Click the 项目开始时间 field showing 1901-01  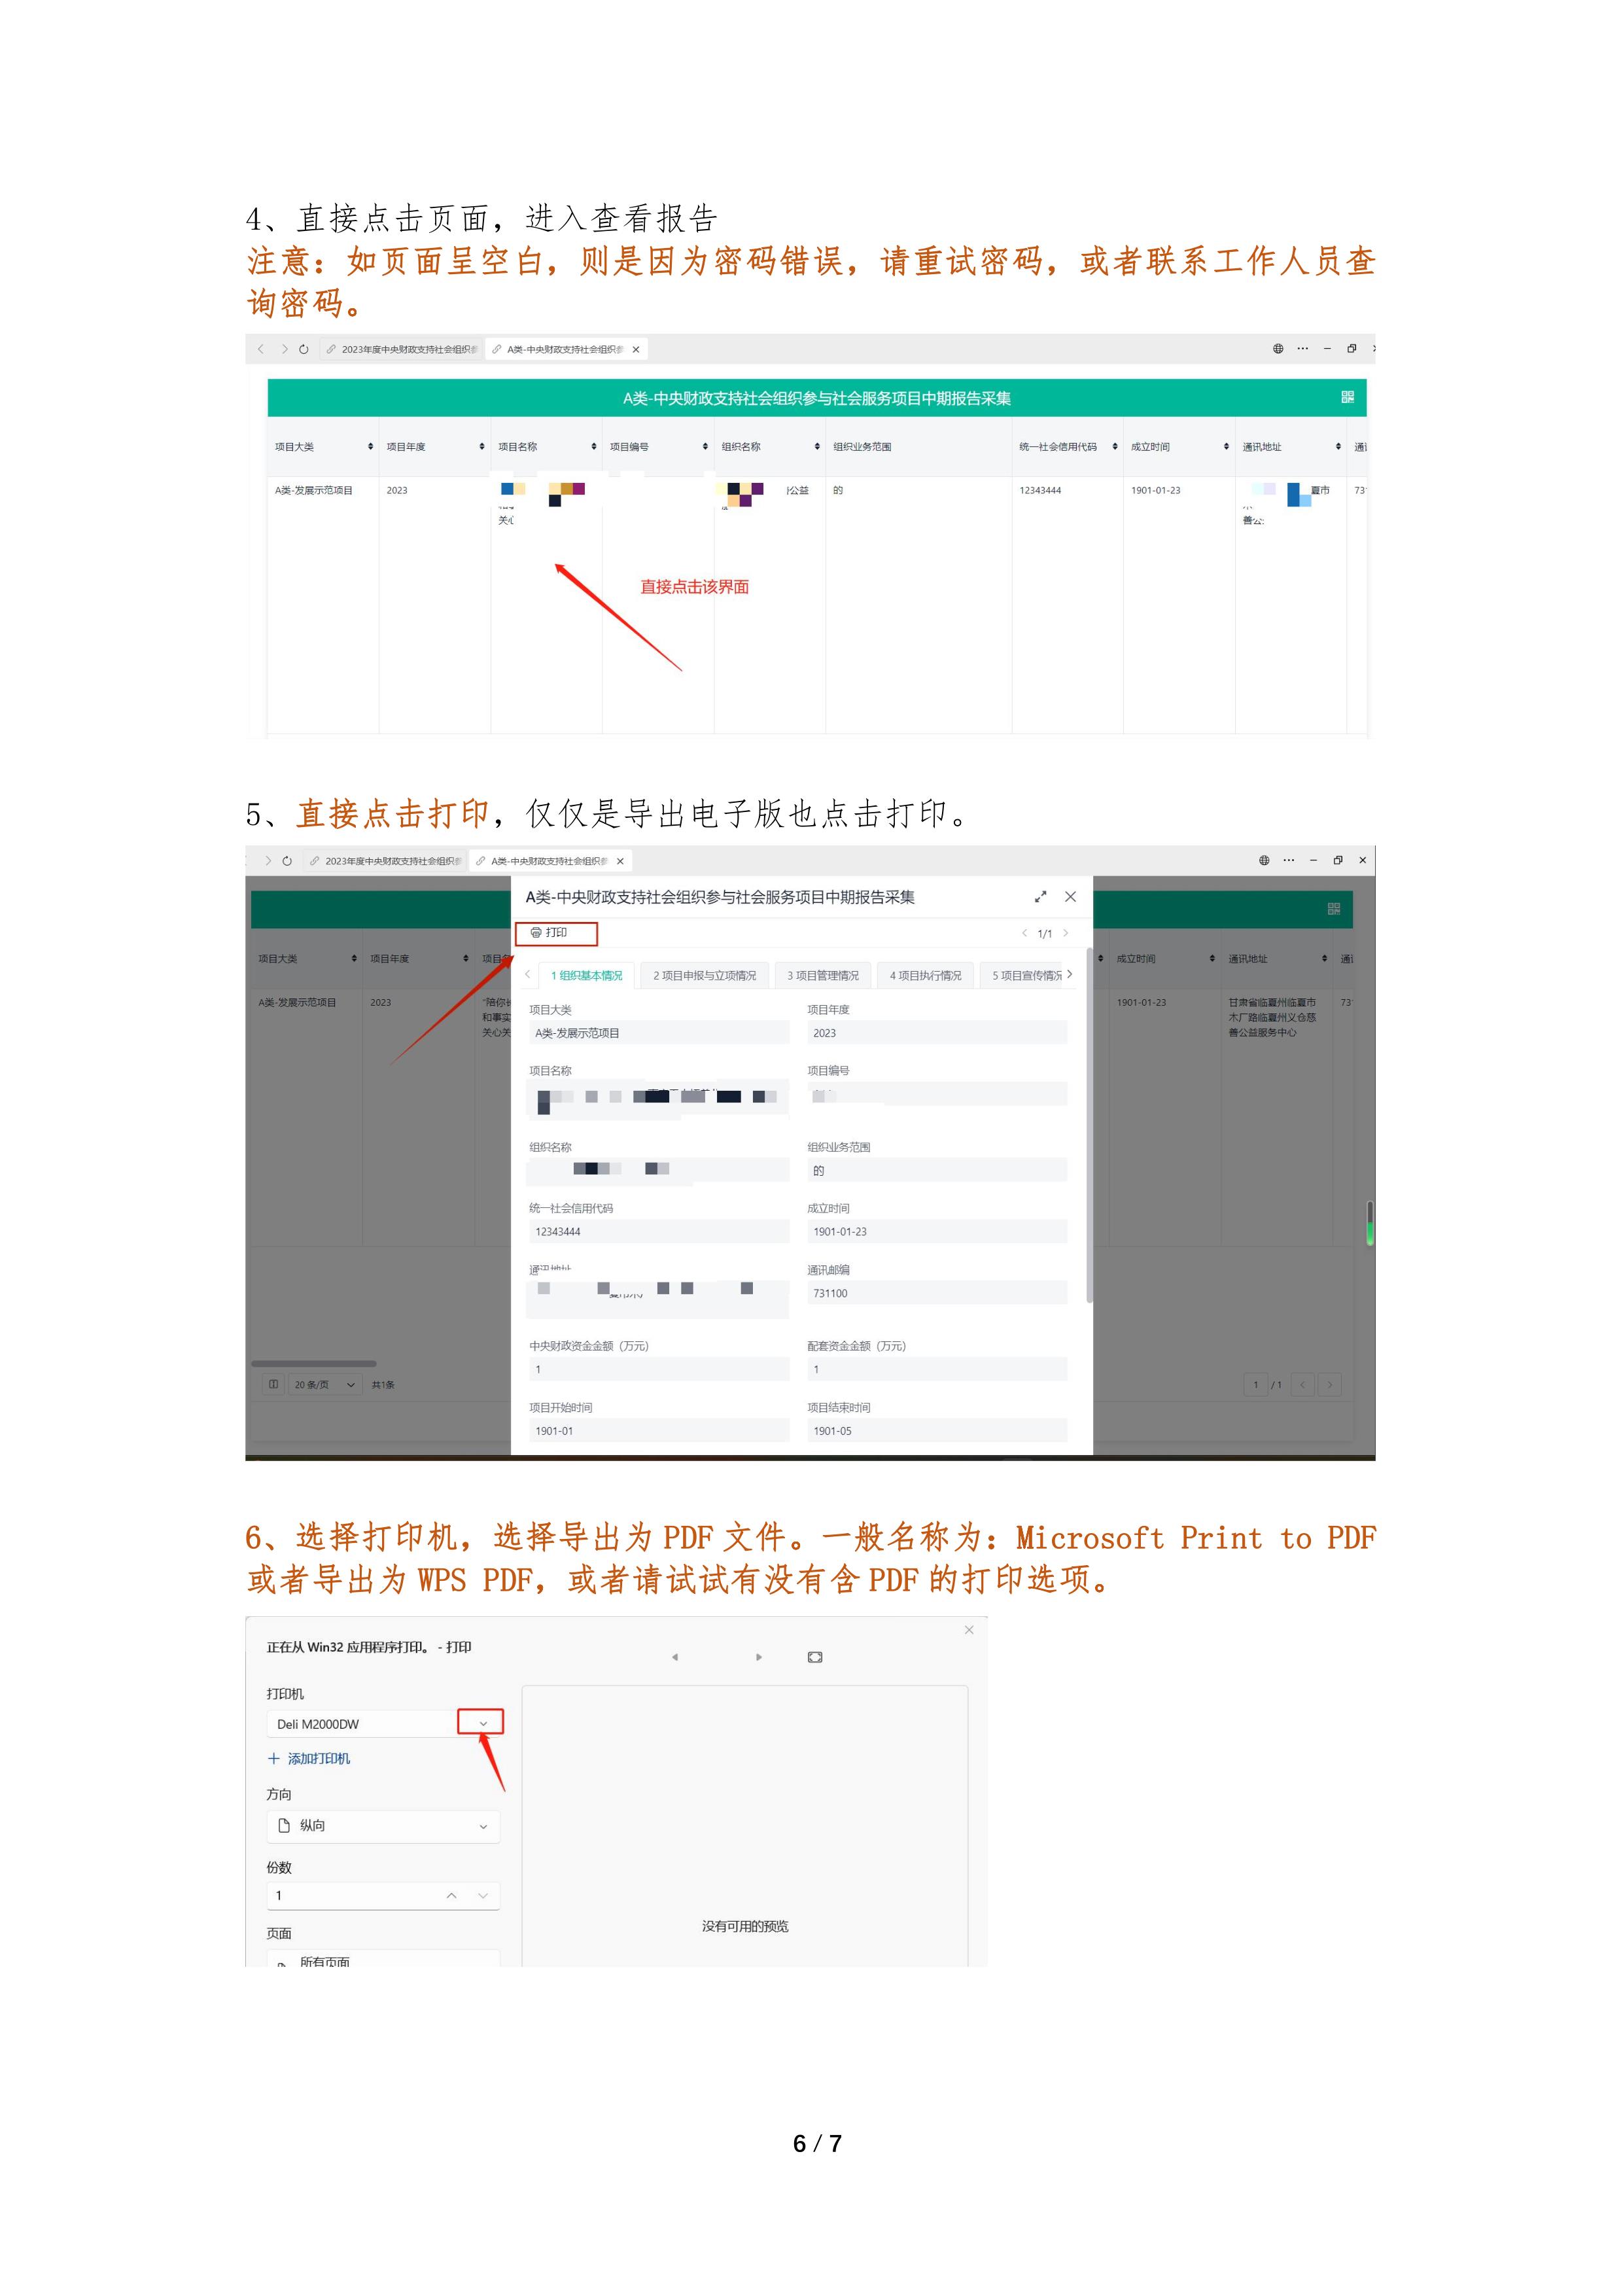(658, 1431)
